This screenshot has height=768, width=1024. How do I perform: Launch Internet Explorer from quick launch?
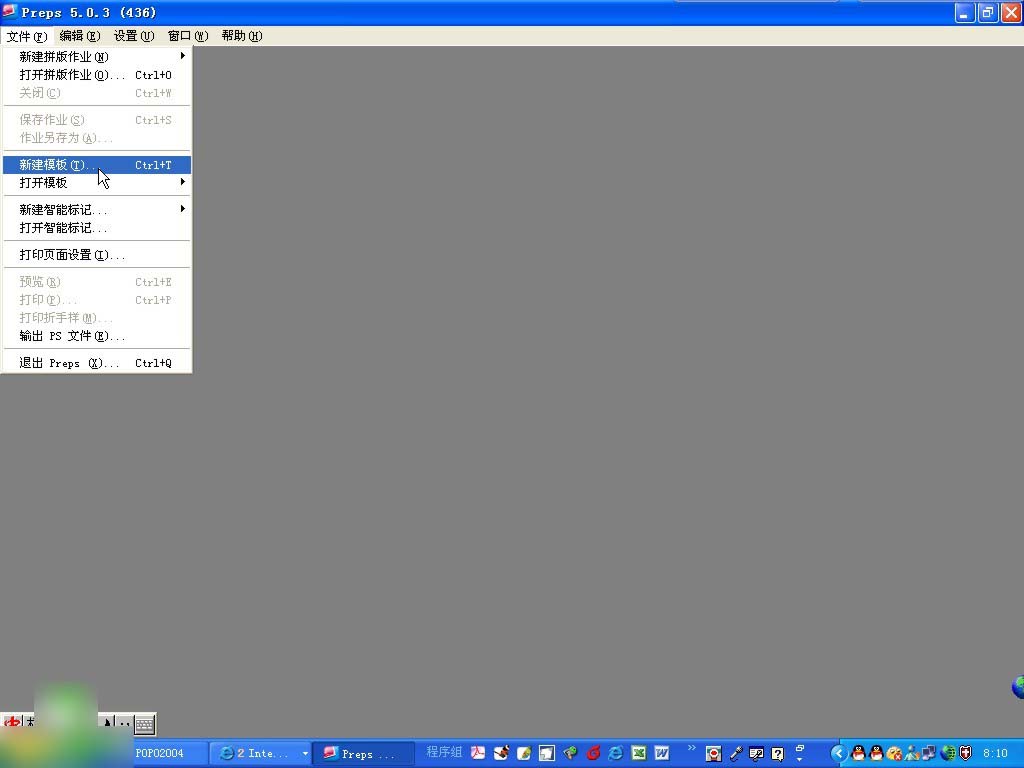(615, 753)
